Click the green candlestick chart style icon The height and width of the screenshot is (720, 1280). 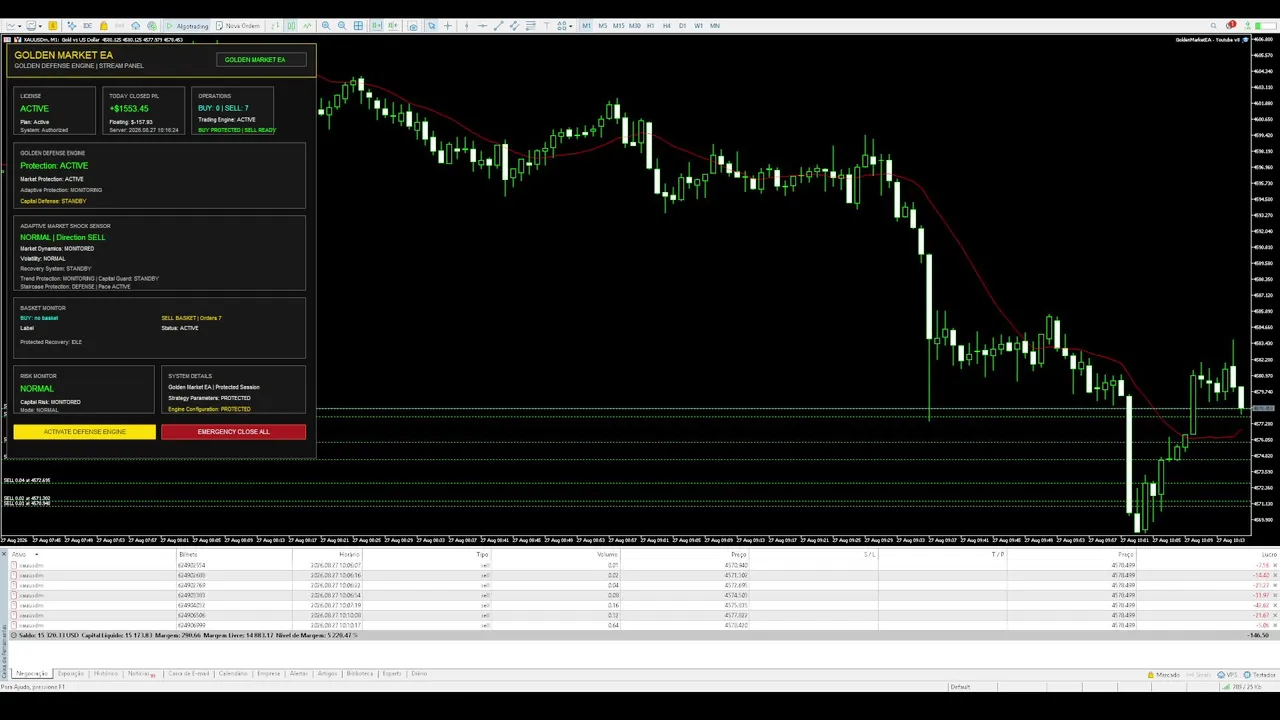point(291,26)
